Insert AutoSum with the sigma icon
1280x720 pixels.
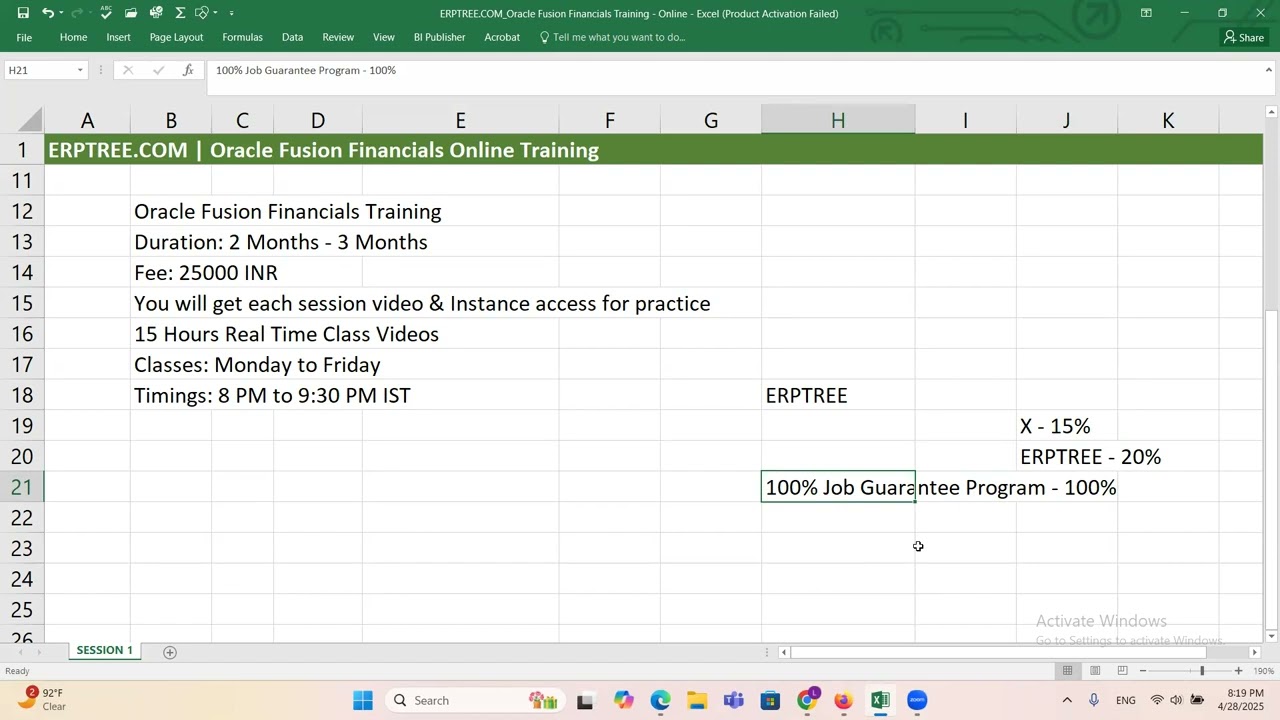[180, 13]
